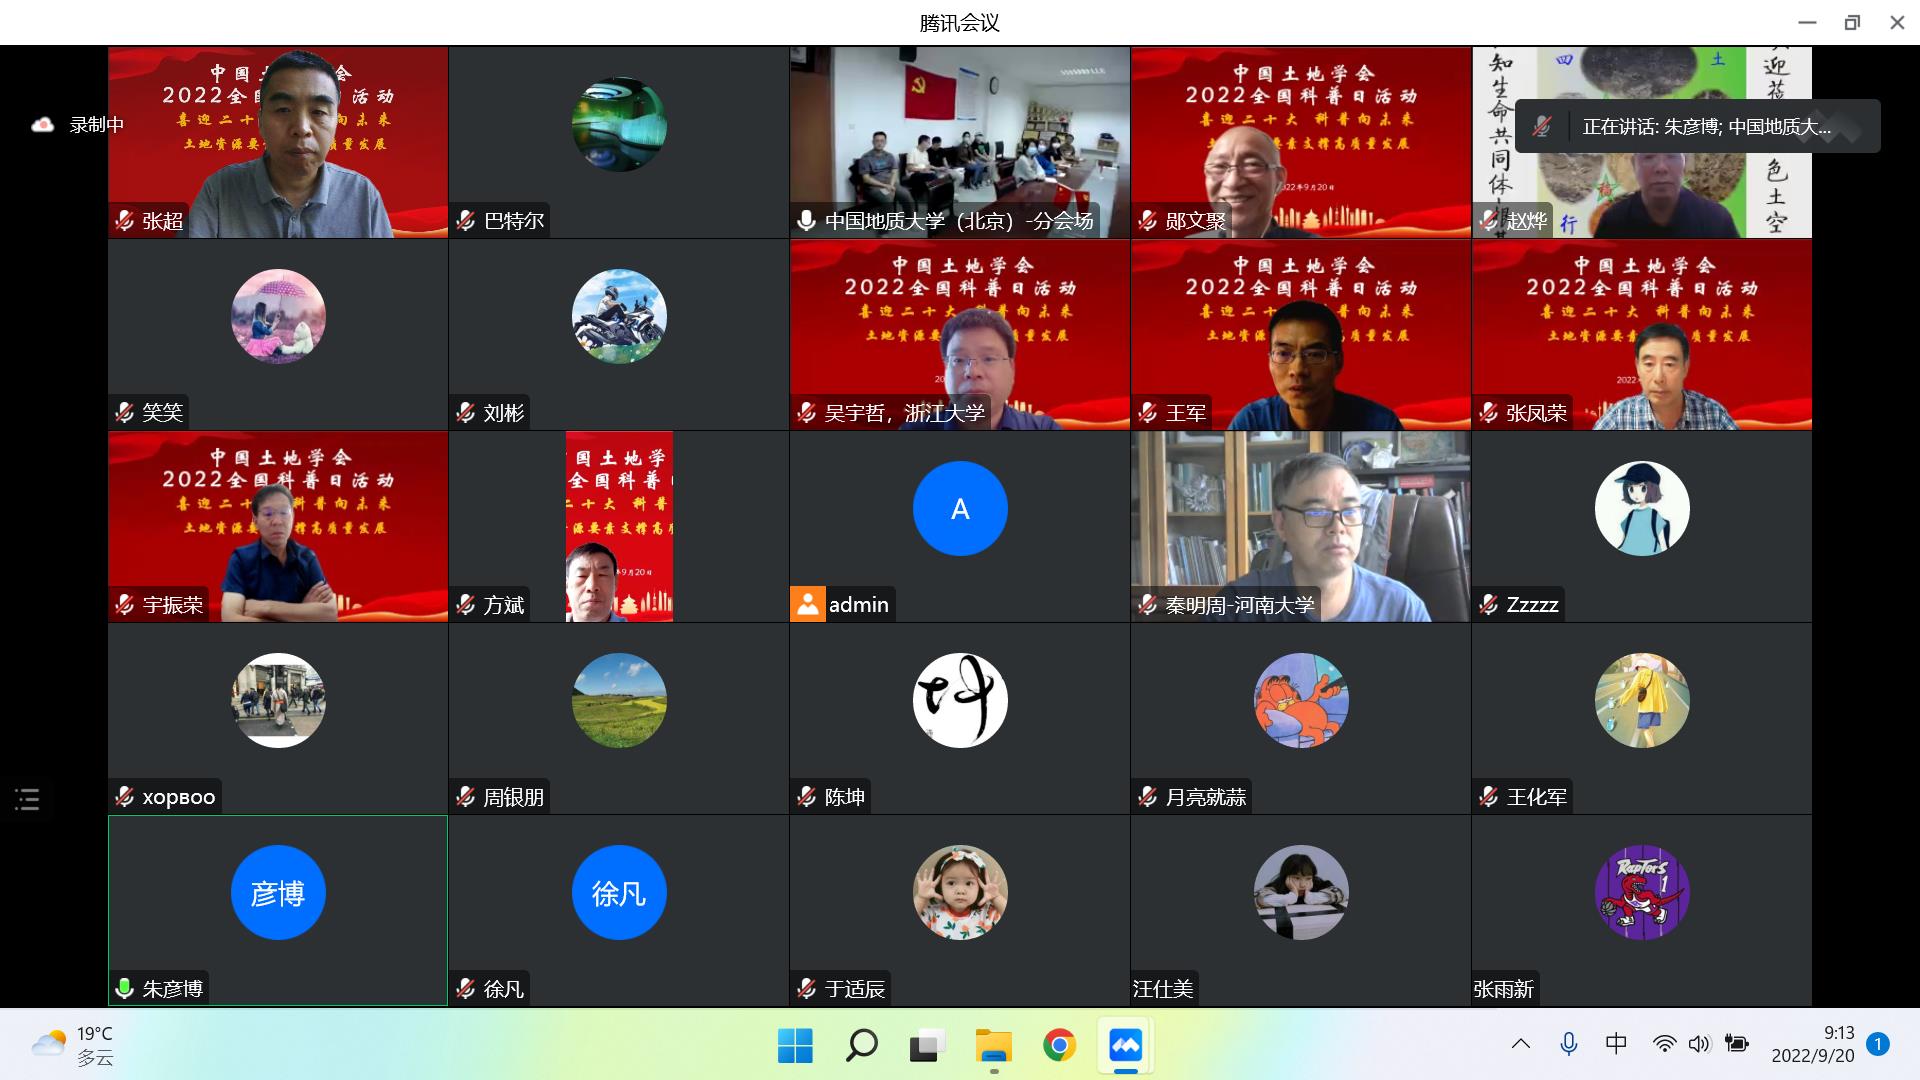Click 张雨新's Raptors avatar
This screenshot has height=1080, width=1920.
[1642, 892]
